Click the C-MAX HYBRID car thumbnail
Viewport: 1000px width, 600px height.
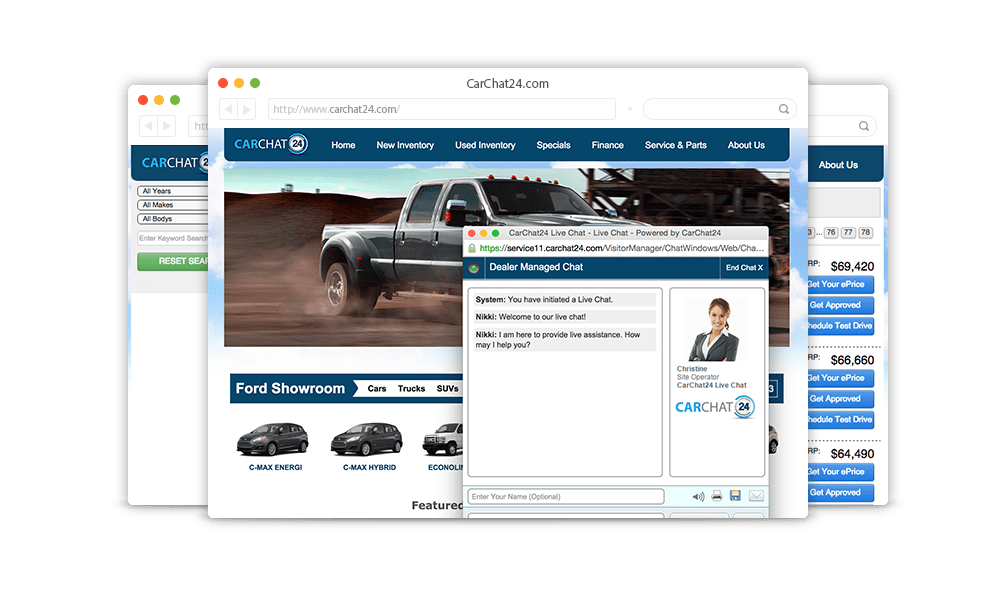tap(367, 439)
